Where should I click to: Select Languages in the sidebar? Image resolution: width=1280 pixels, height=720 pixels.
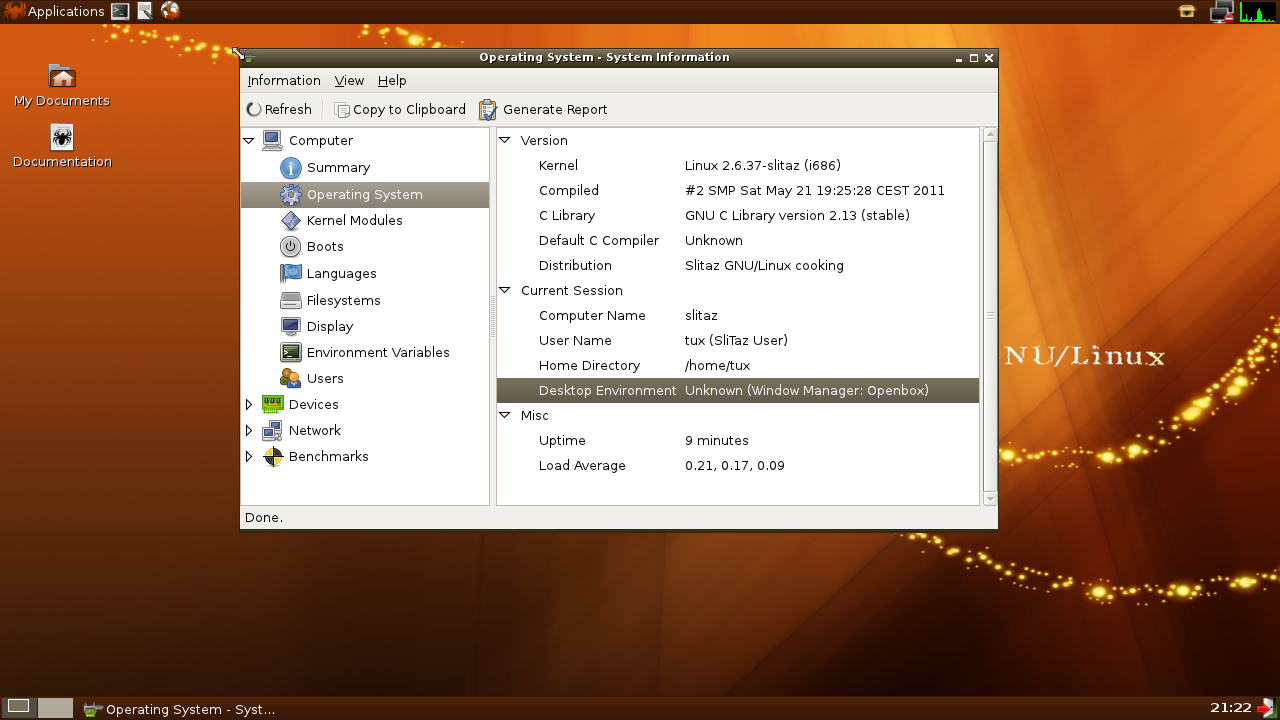[x=341, y=274]
